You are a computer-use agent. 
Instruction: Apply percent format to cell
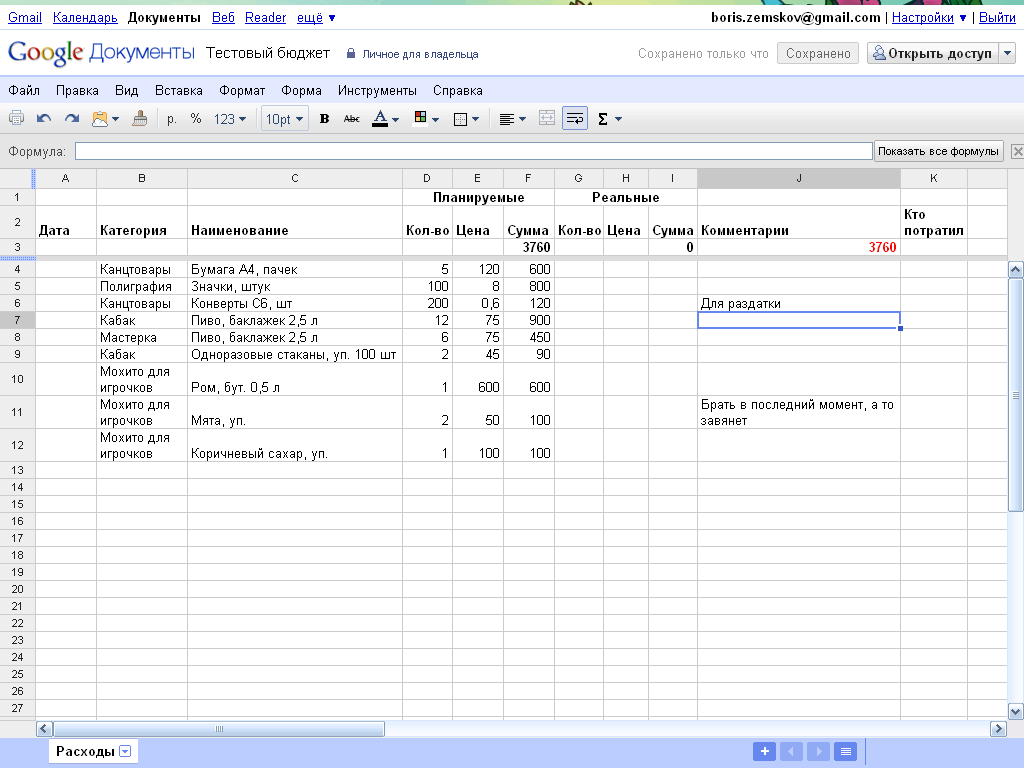196,119
